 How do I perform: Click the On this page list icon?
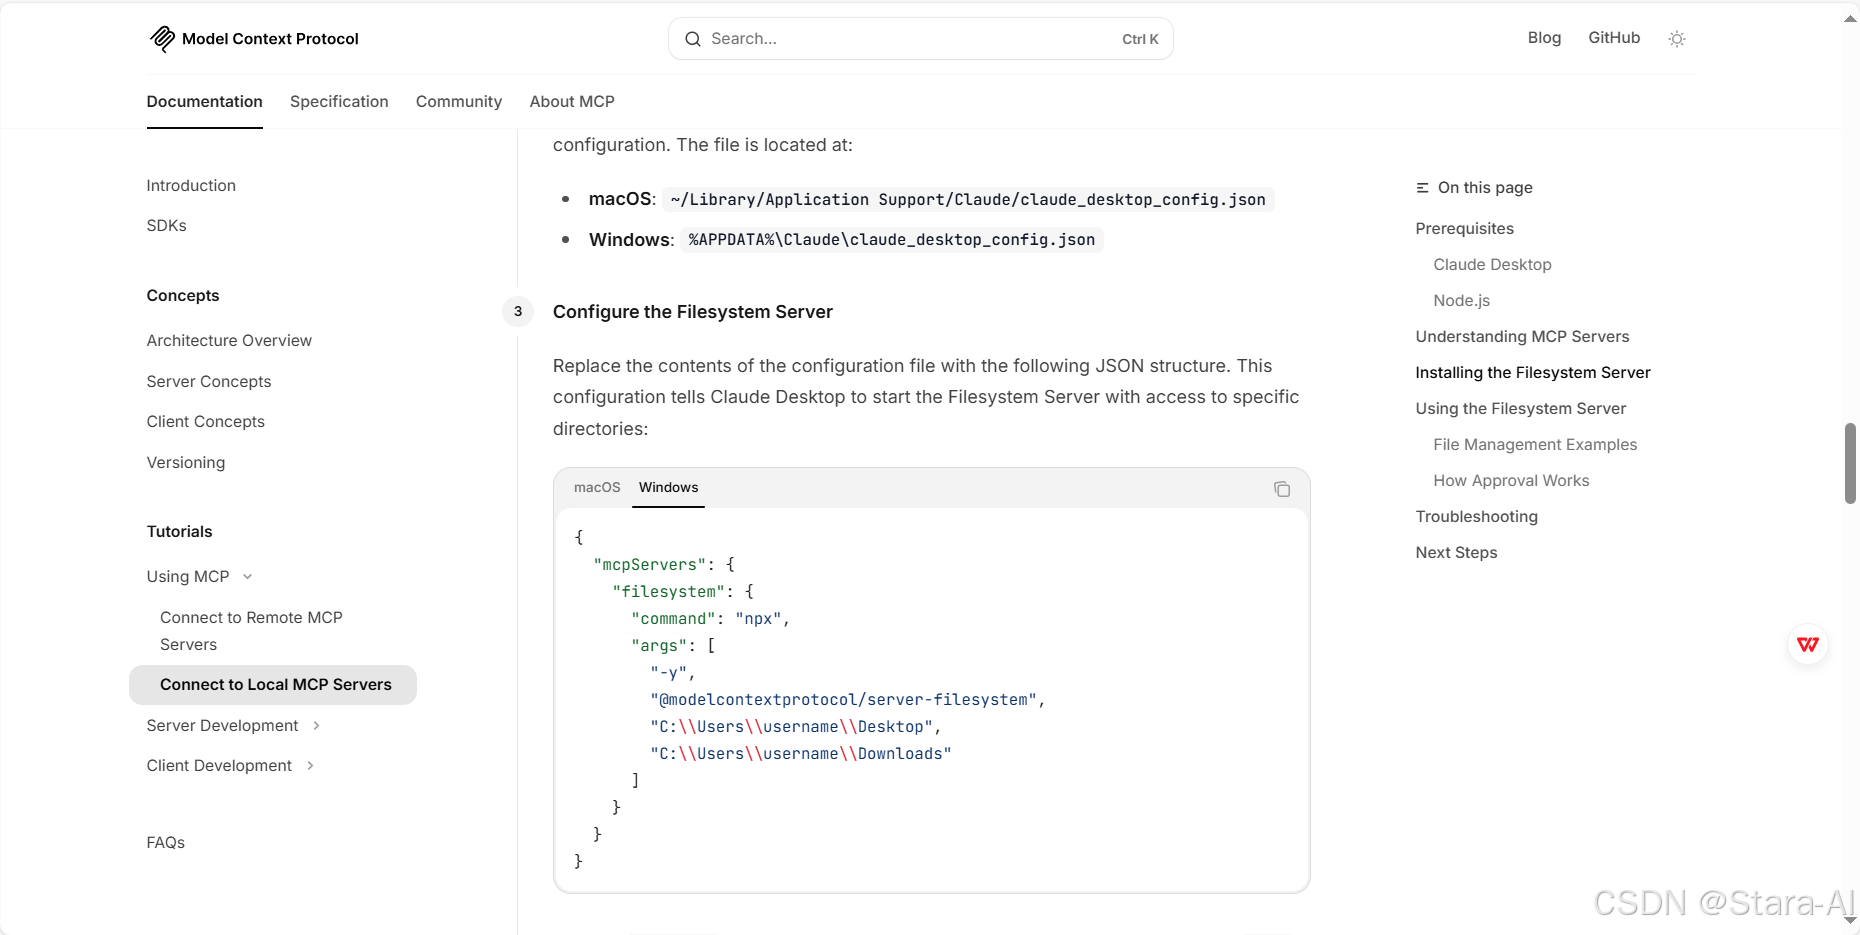point(1422,188)
